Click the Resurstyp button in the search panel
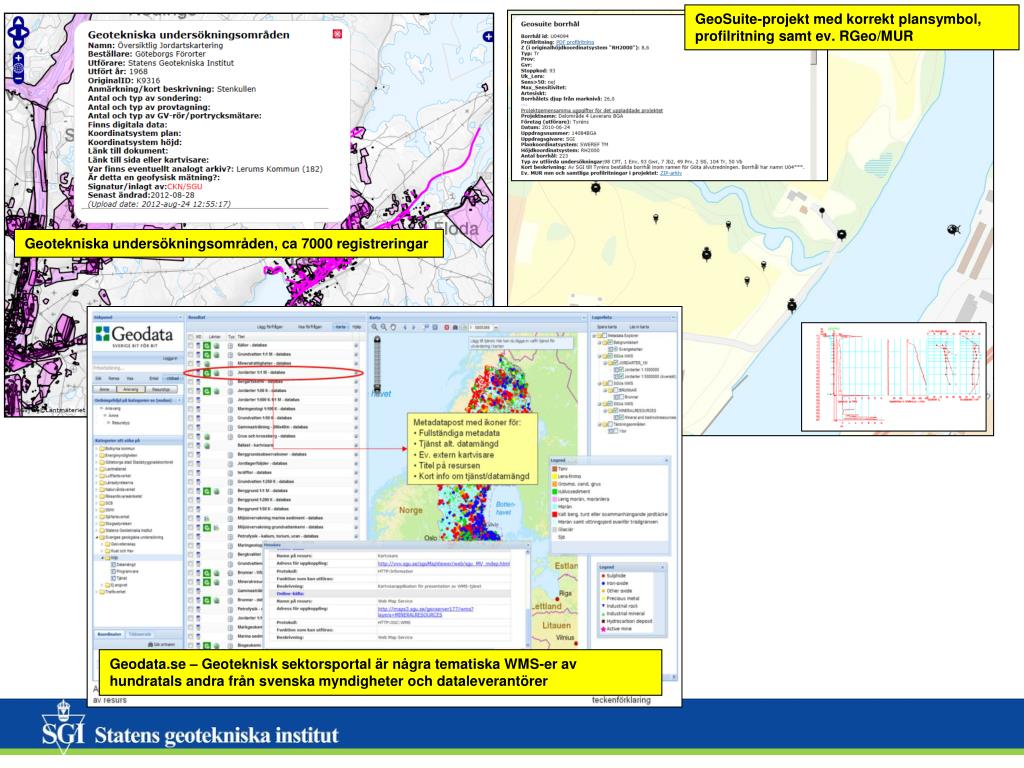 pyautogui.click(x=161, y=389)
